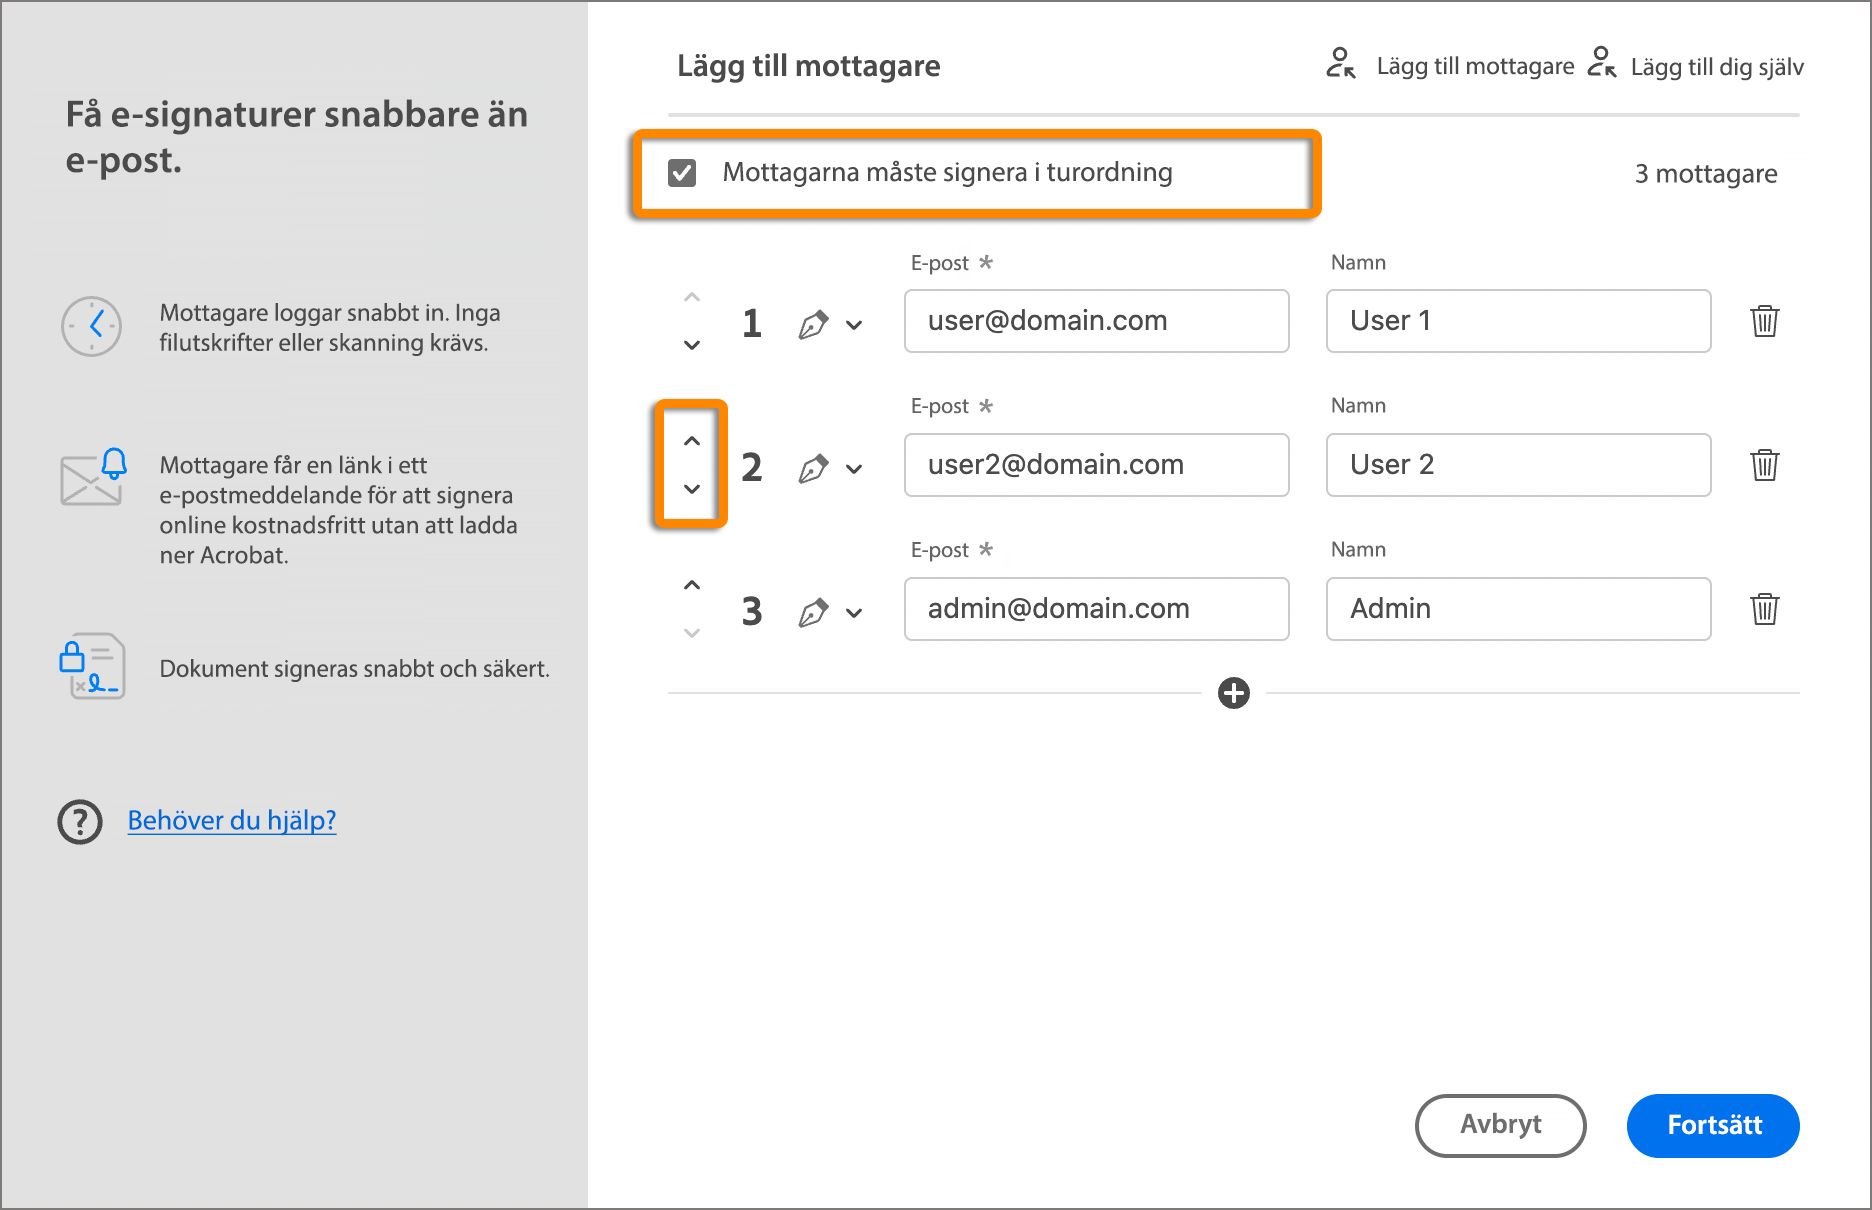Delete recipient User 1 with trash icon
This screenshot has width=1872, height=1210.
[1765, 321]
